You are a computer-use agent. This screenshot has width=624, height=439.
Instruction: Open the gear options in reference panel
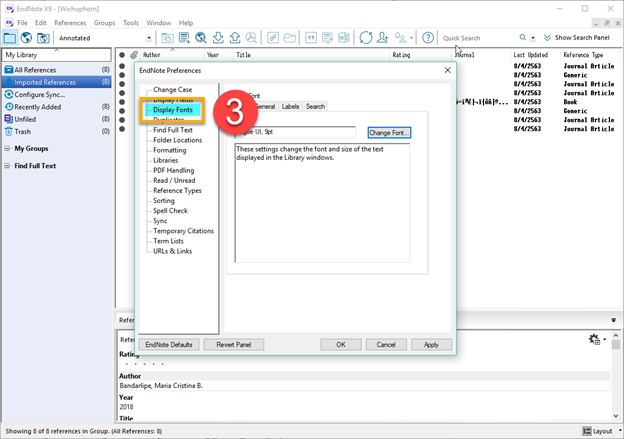coord(597,340)
